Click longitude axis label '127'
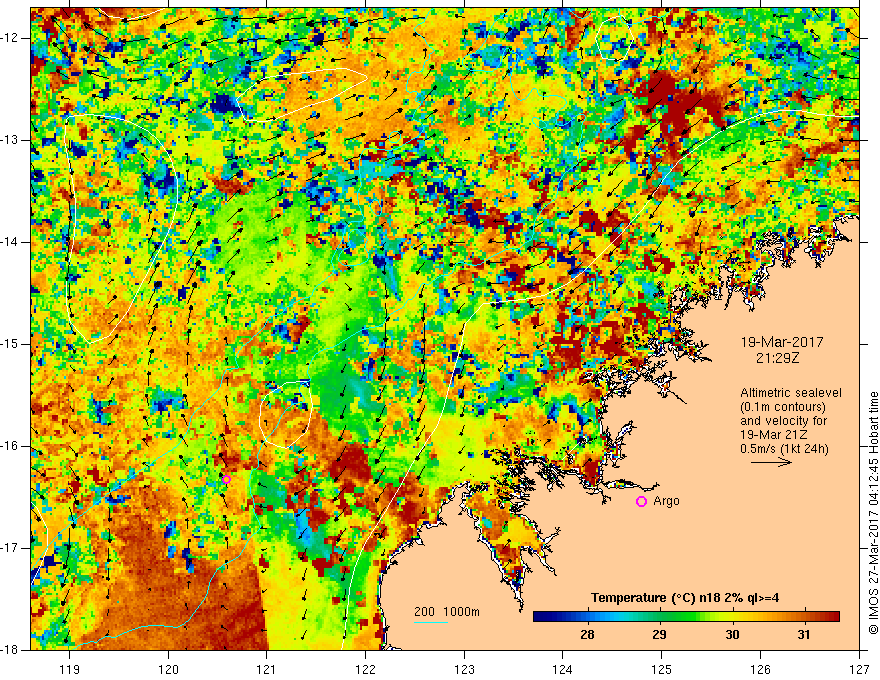880x680 pixels. click(859, 669)
